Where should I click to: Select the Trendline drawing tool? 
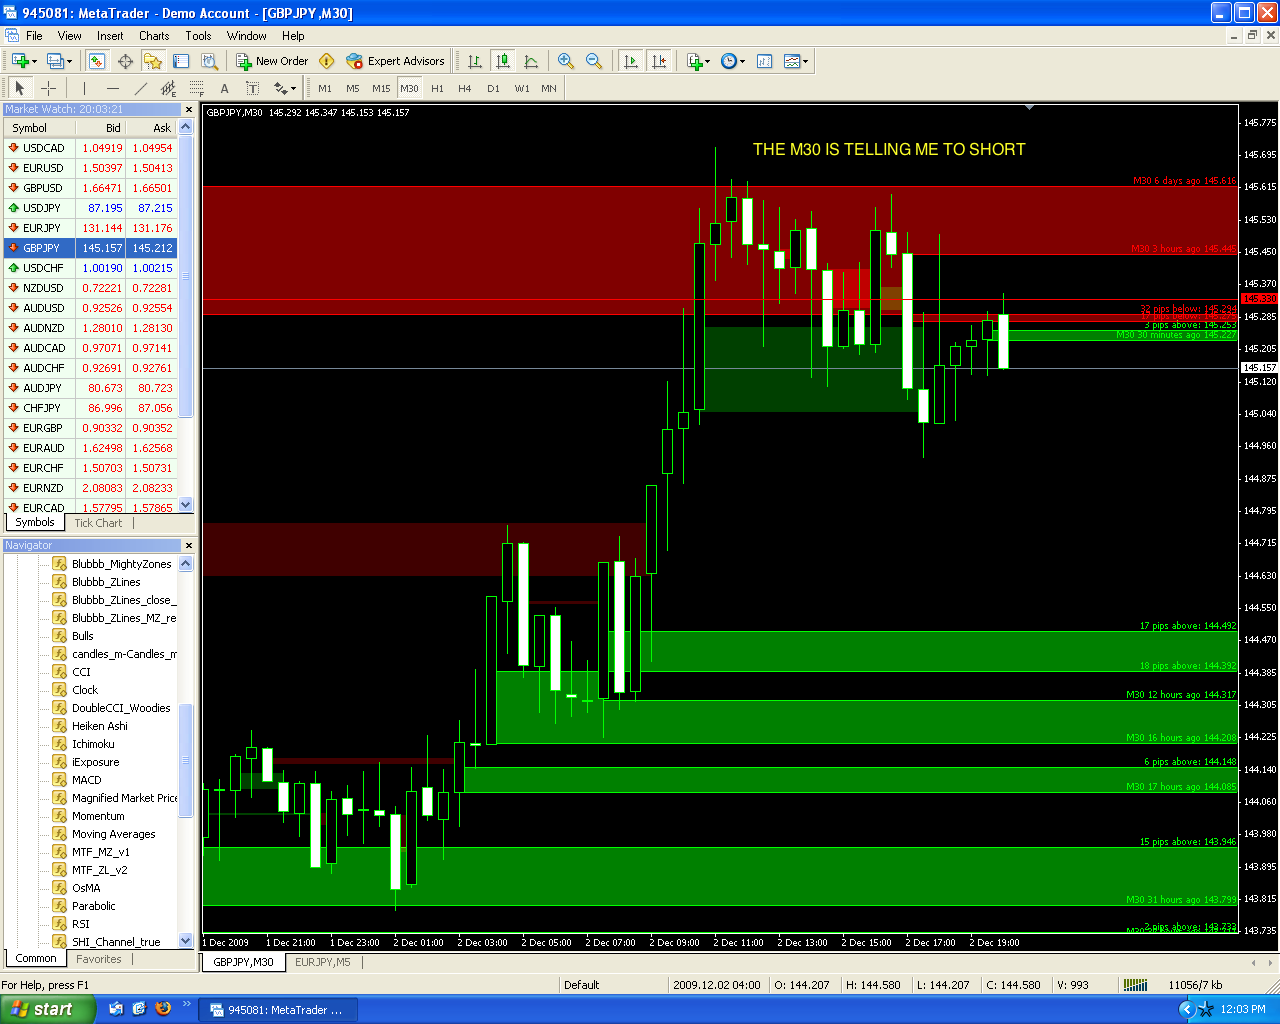141,88
